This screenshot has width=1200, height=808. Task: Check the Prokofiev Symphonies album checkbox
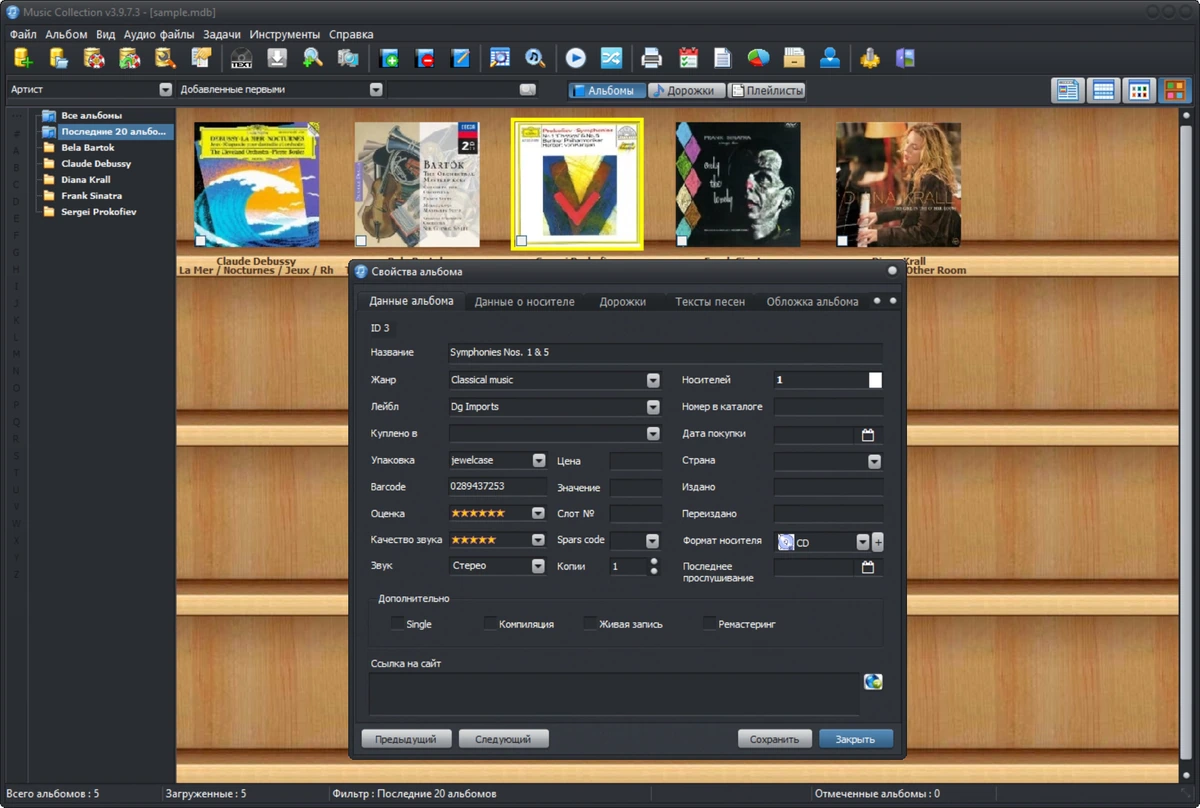click(x=521, y=241)
